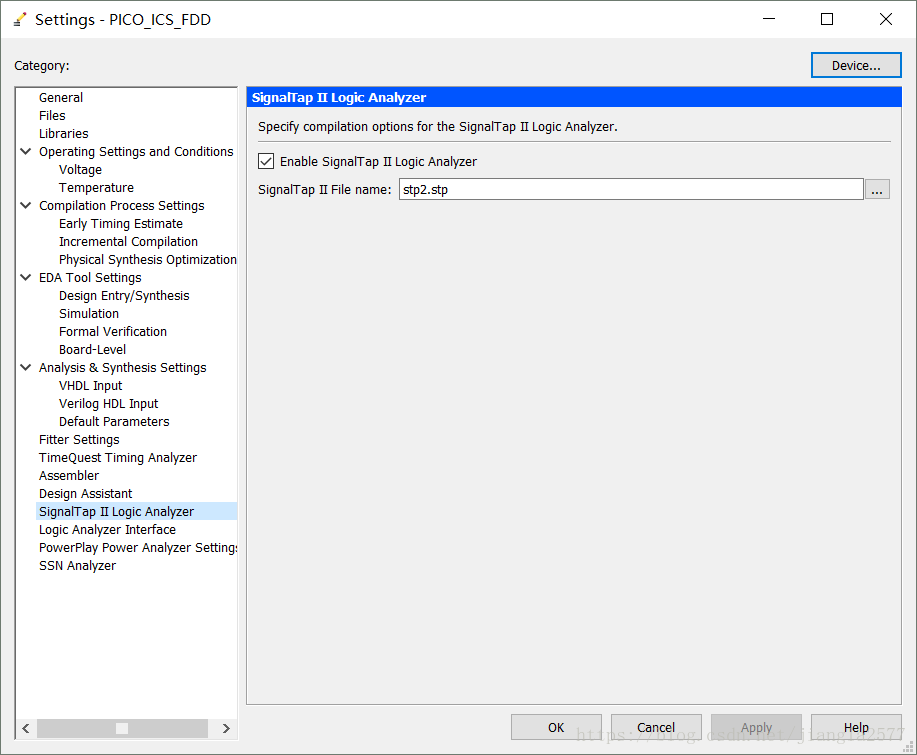Select Formal Verification category

point(113,332)
